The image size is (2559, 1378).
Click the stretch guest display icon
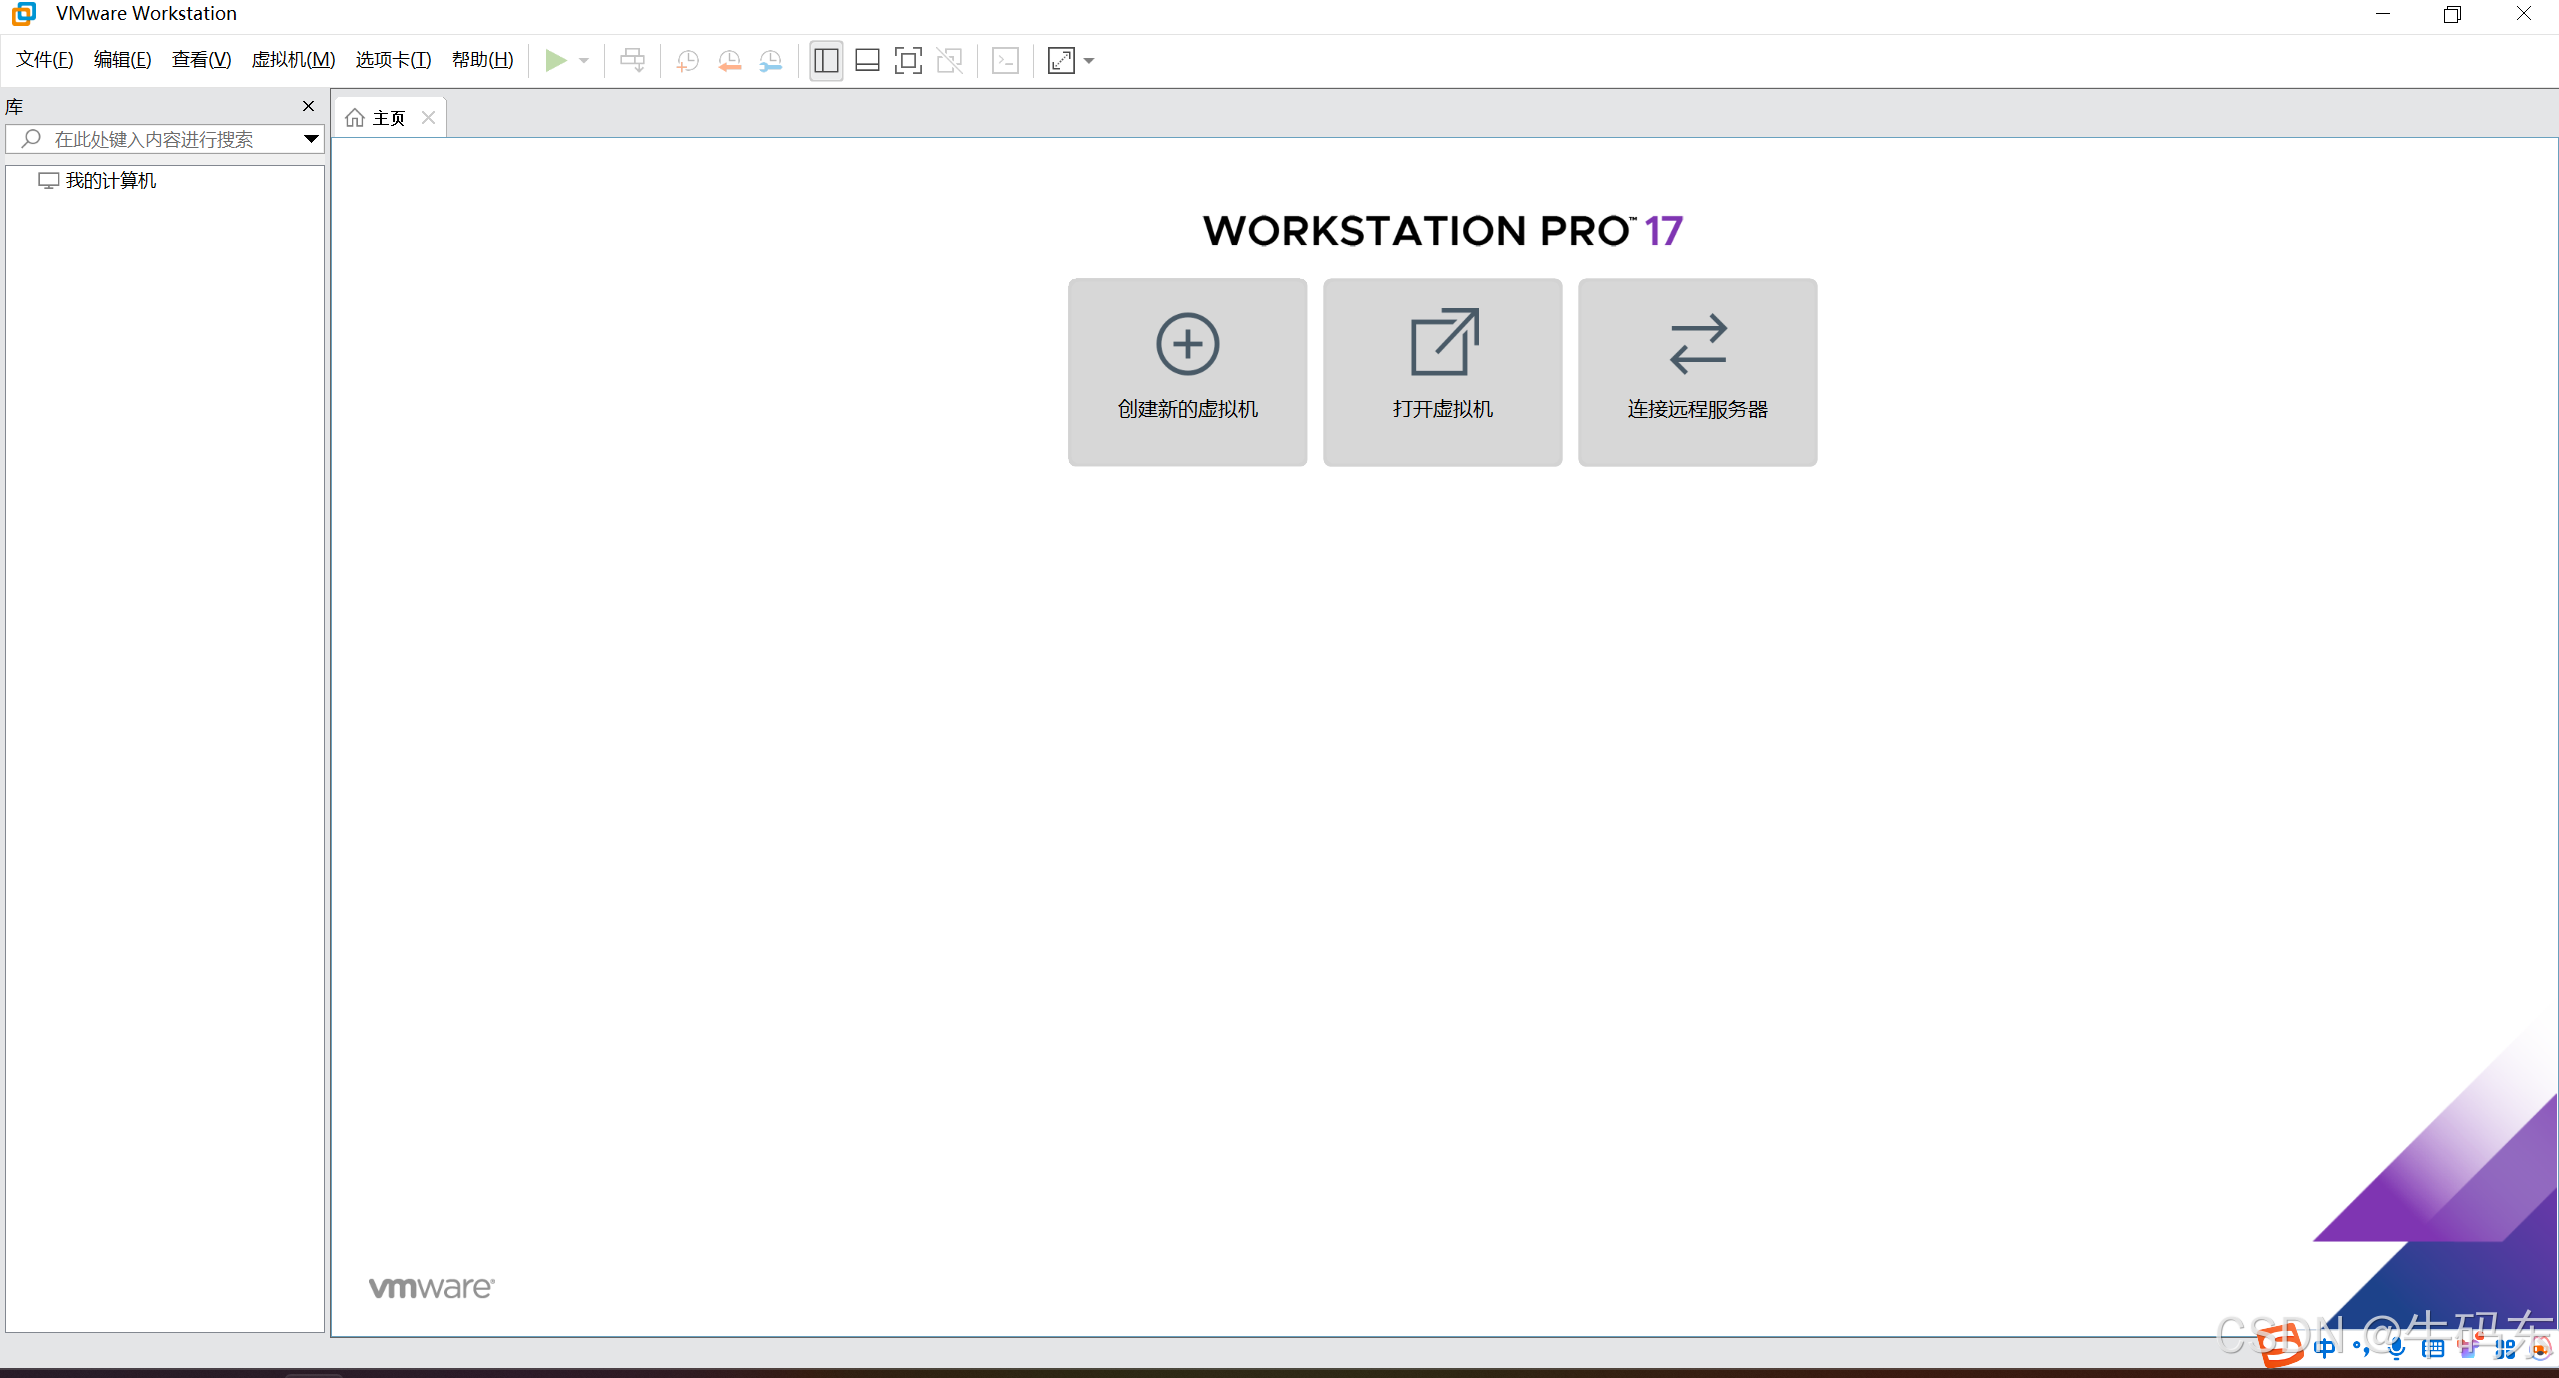(x=1060, y=61)
